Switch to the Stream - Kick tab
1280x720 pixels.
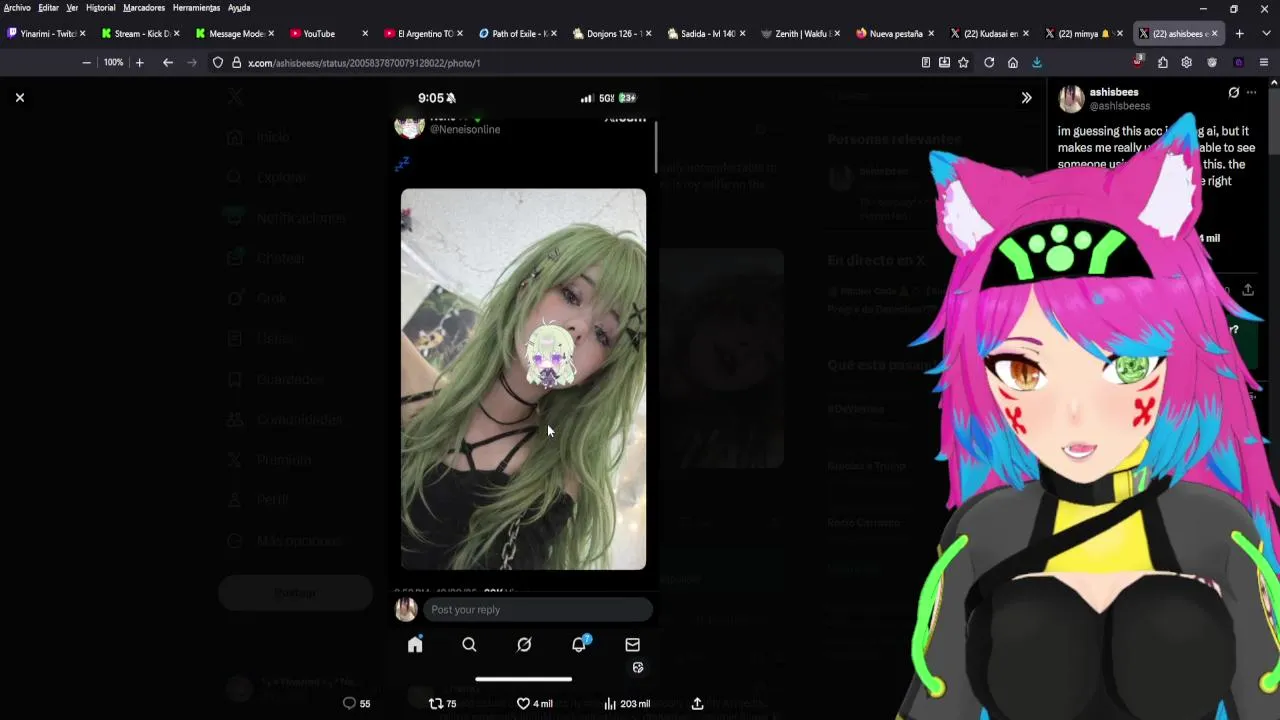tap(141, 33)
